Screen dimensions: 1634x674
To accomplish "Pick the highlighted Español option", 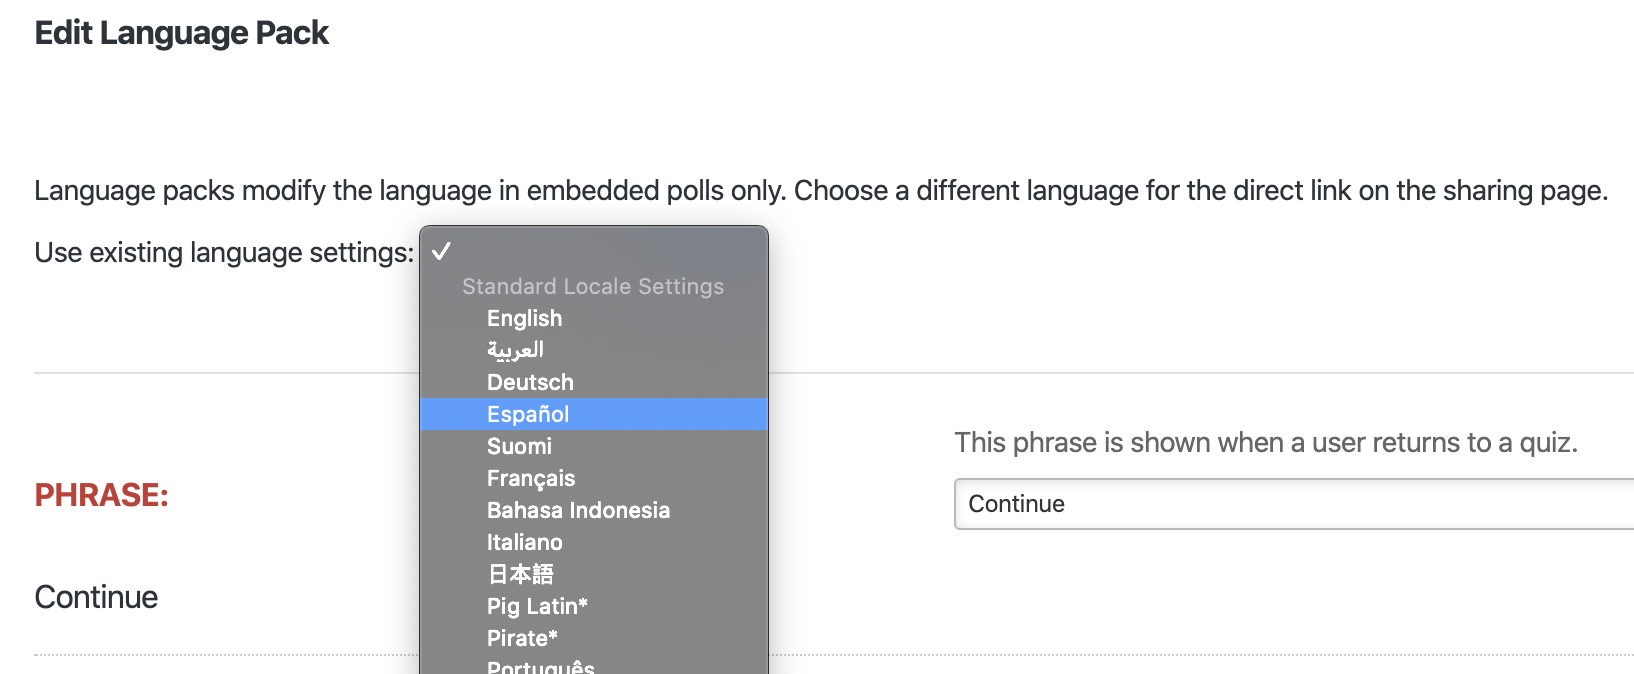I will pyautogui.click(x=528, y=414).
